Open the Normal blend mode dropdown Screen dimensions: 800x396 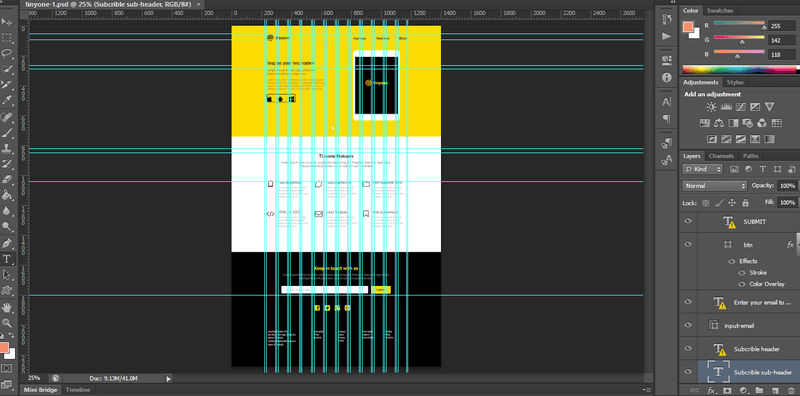(715, 186)
